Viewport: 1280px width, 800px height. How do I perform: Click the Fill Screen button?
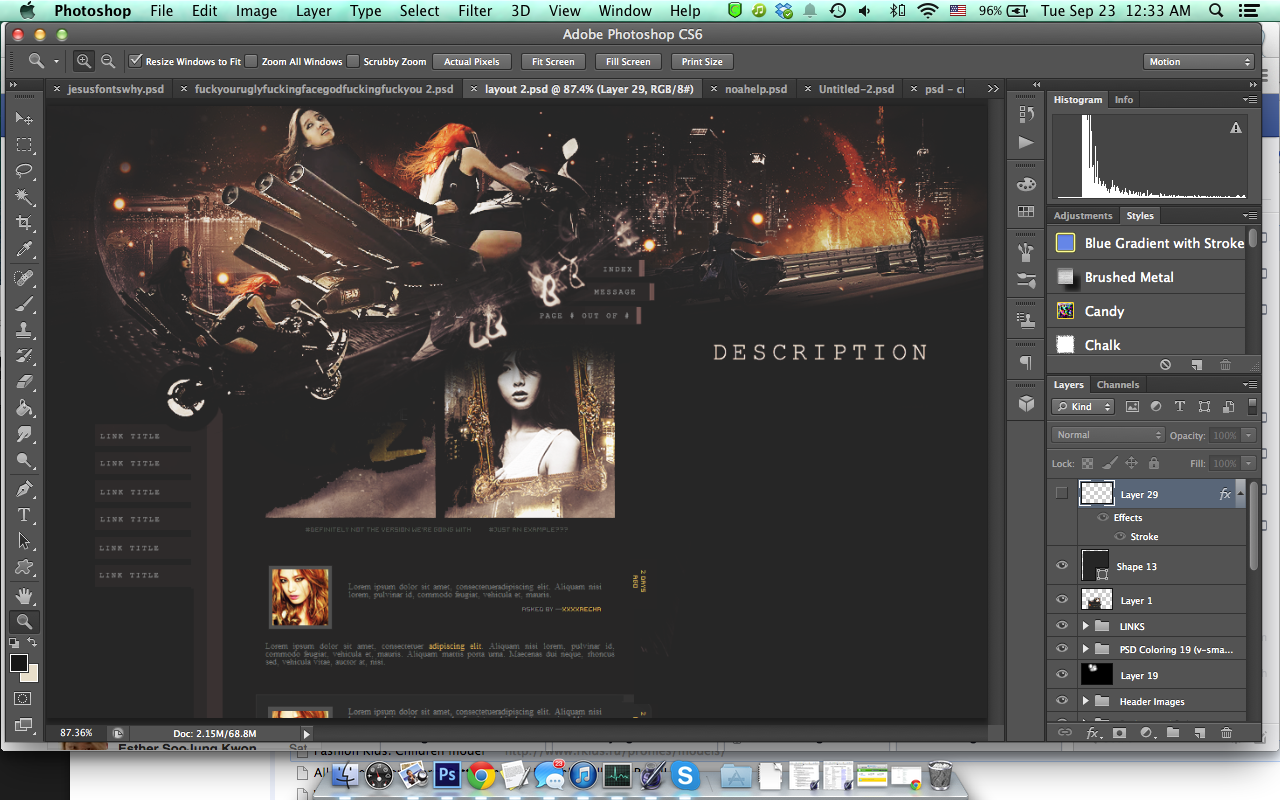[628, 61]
